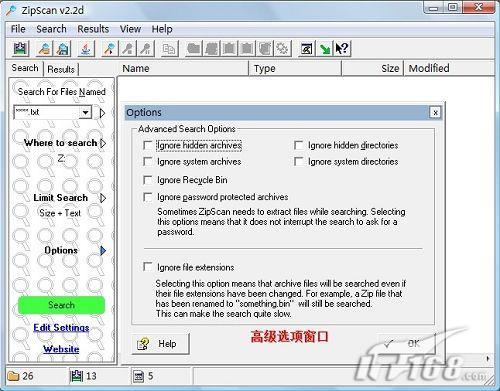Click the grayed document-shield icon beside the gear

265,49
